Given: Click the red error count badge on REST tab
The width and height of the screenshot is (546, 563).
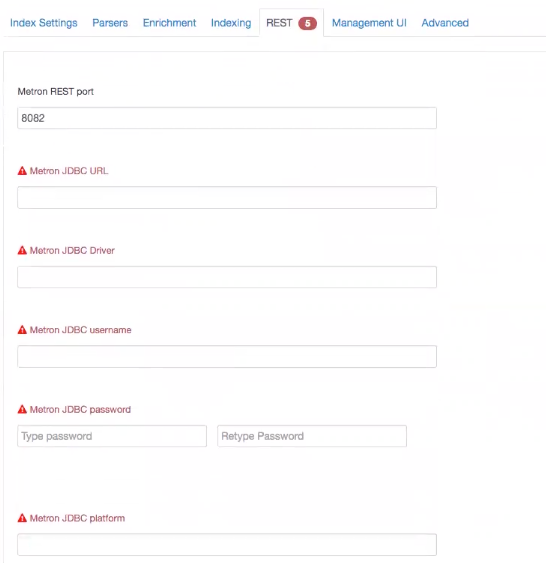Looking at the screenshot, I should coord(307,23).
